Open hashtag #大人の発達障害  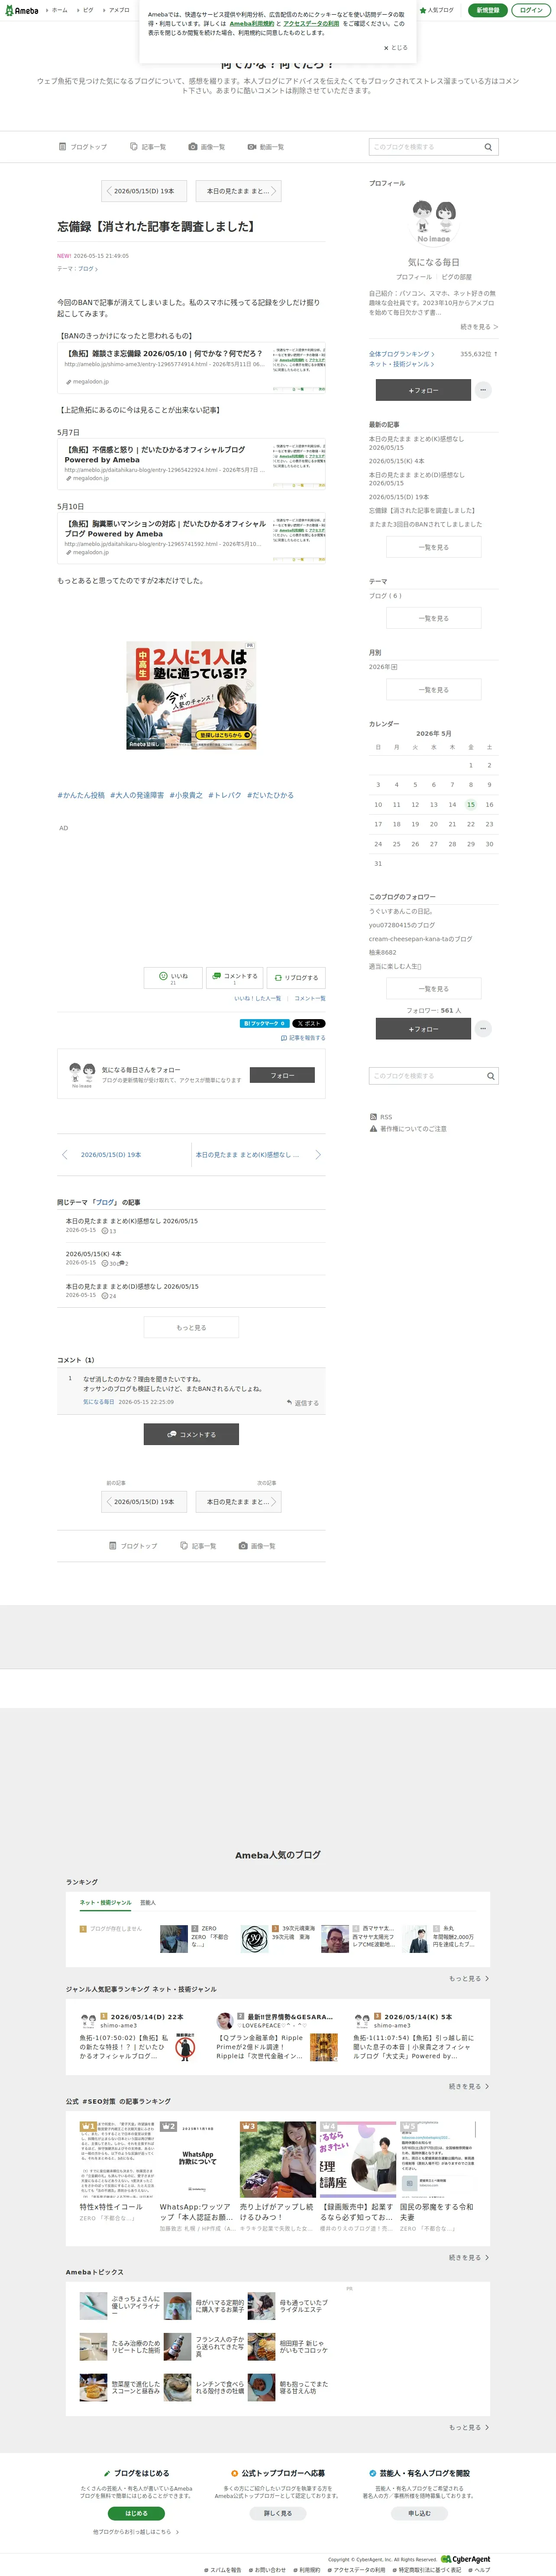coord(137,795)
